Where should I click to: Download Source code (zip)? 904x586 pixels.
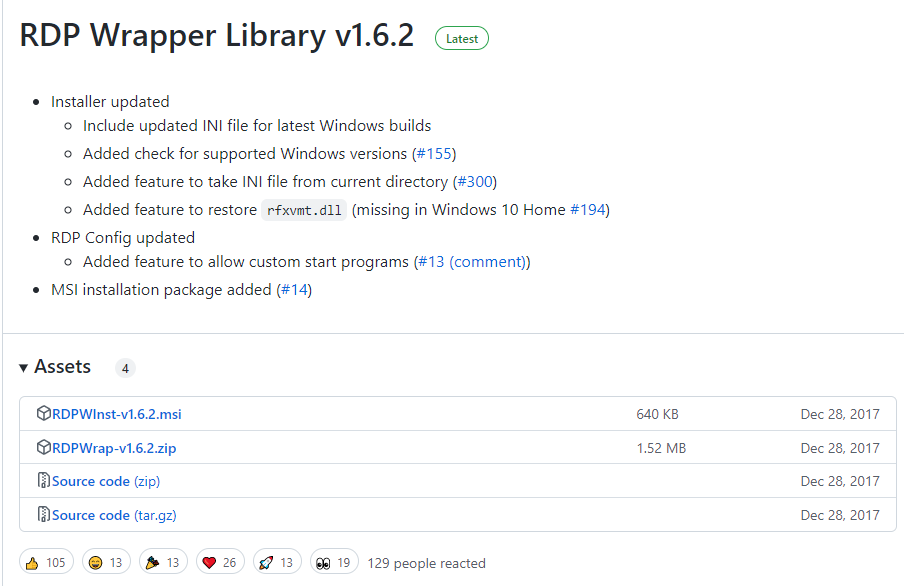(106, 481)
